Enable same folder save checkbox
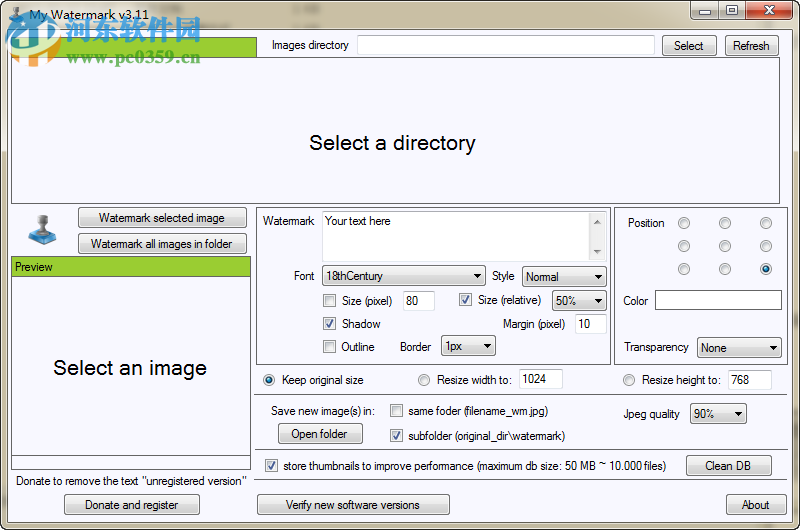Viewport: 800px width, 530px height. (x=397, y=411)
